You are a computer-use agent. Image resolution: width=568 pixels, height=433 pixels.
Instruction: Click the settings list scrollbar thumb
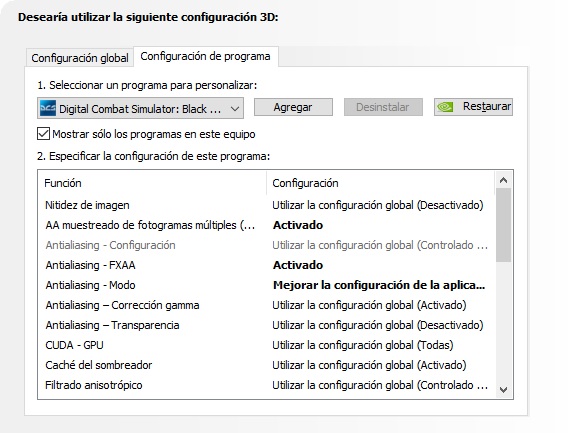(x=503, y=225)
